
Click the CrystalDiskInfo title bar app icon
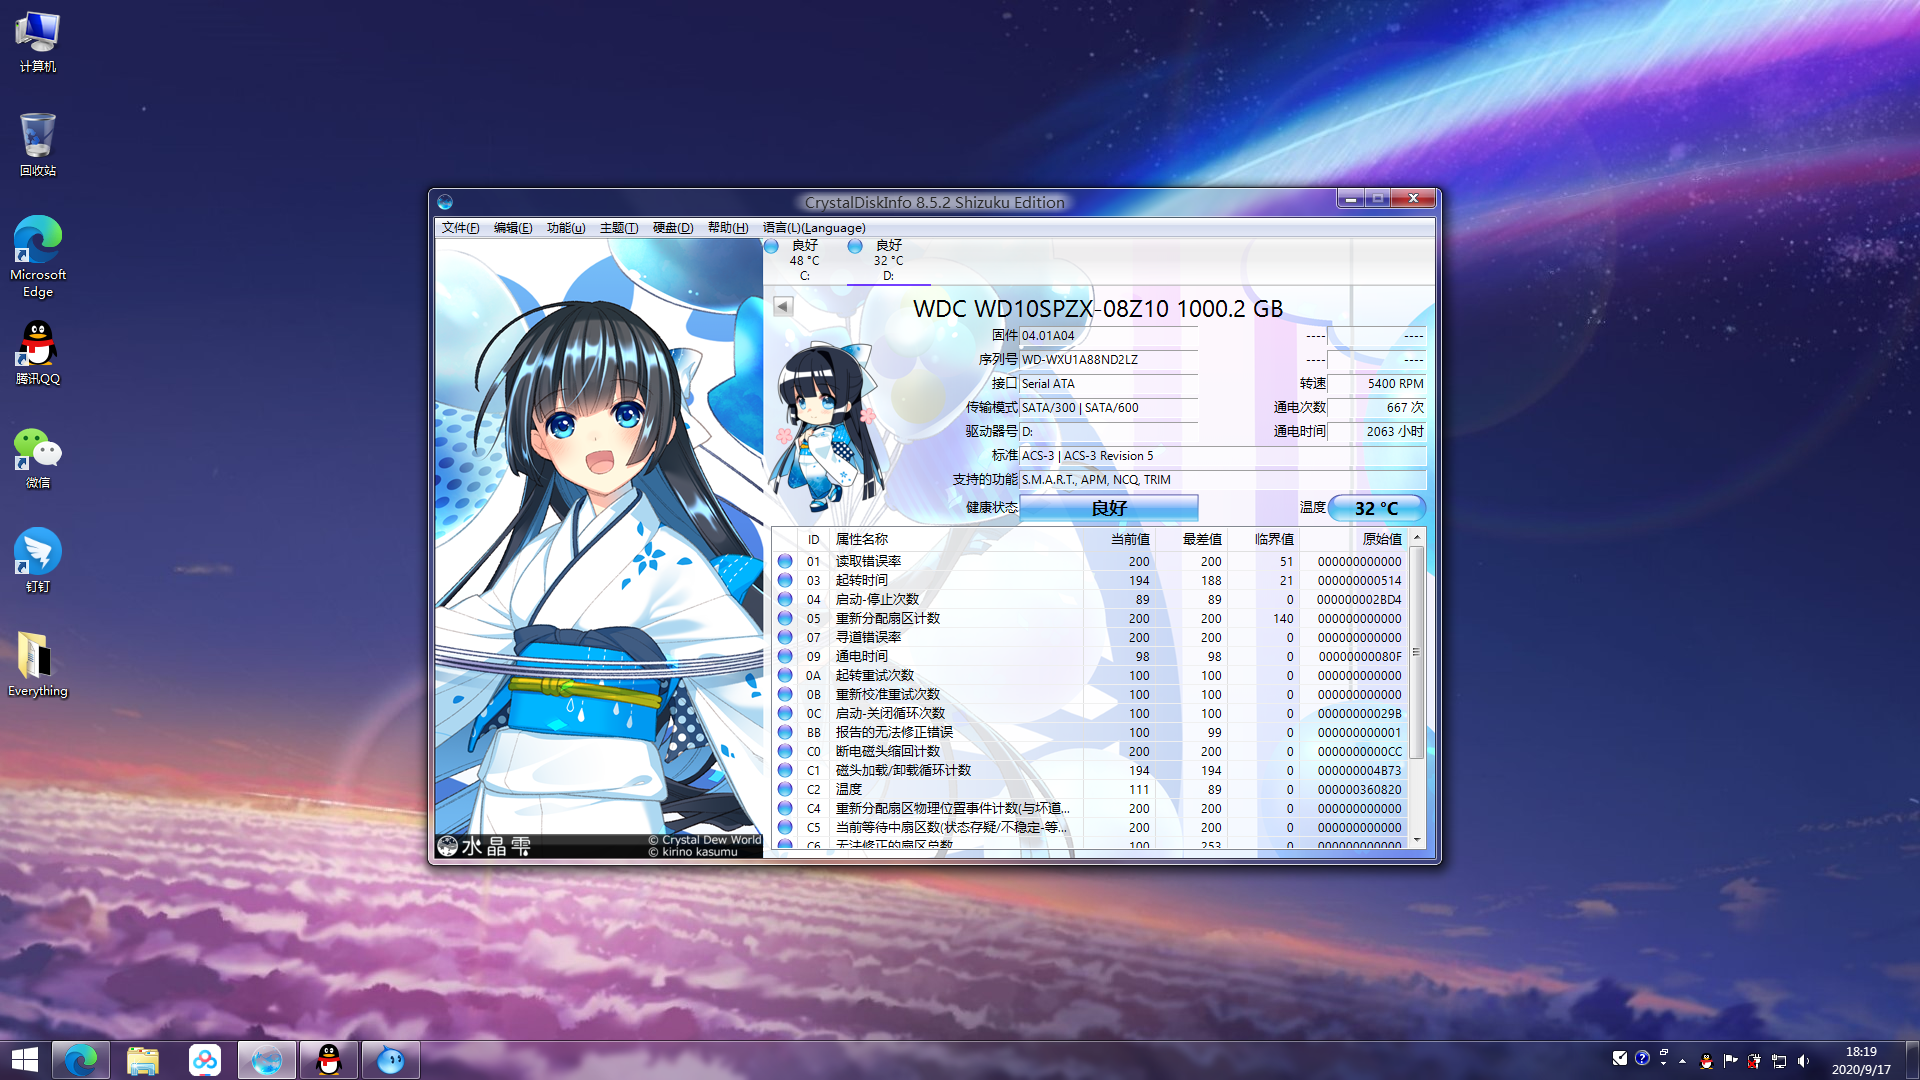point(445,202)
